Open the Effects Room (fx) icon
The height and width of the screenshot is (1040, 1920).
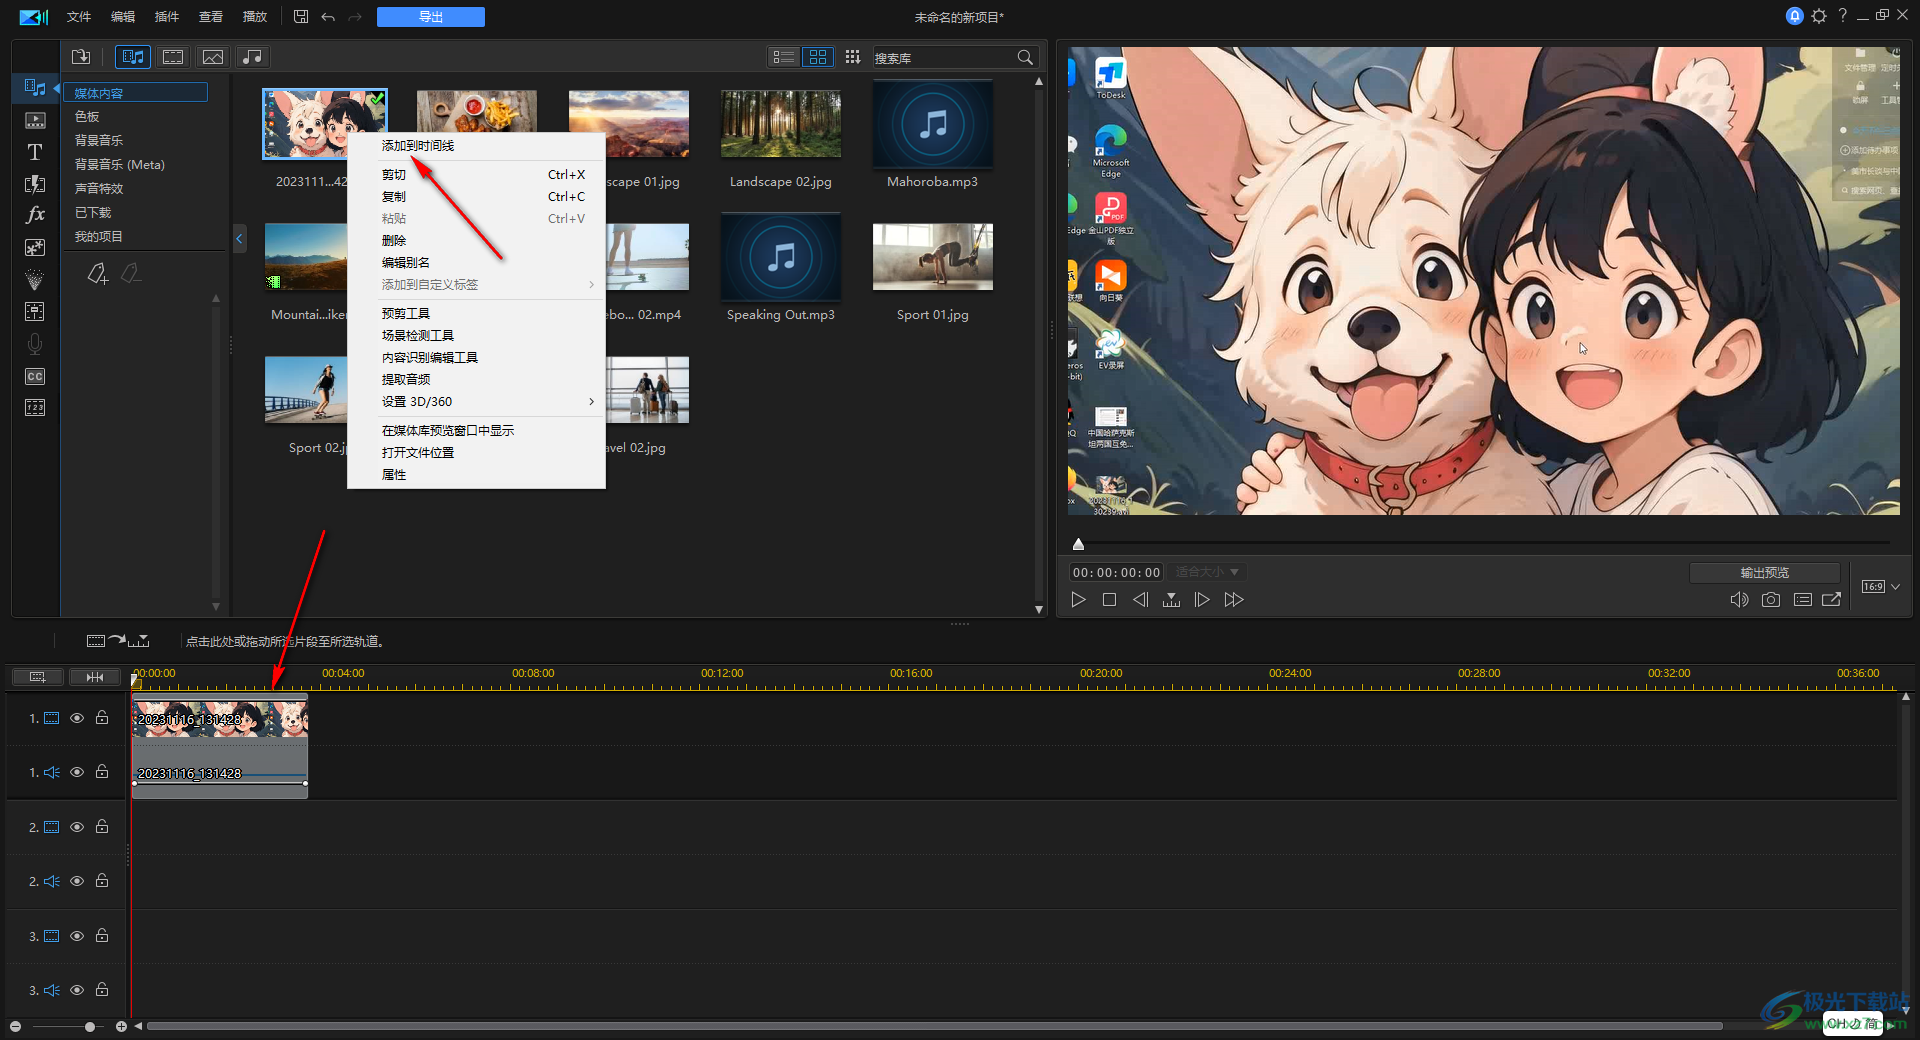(35, 214)
